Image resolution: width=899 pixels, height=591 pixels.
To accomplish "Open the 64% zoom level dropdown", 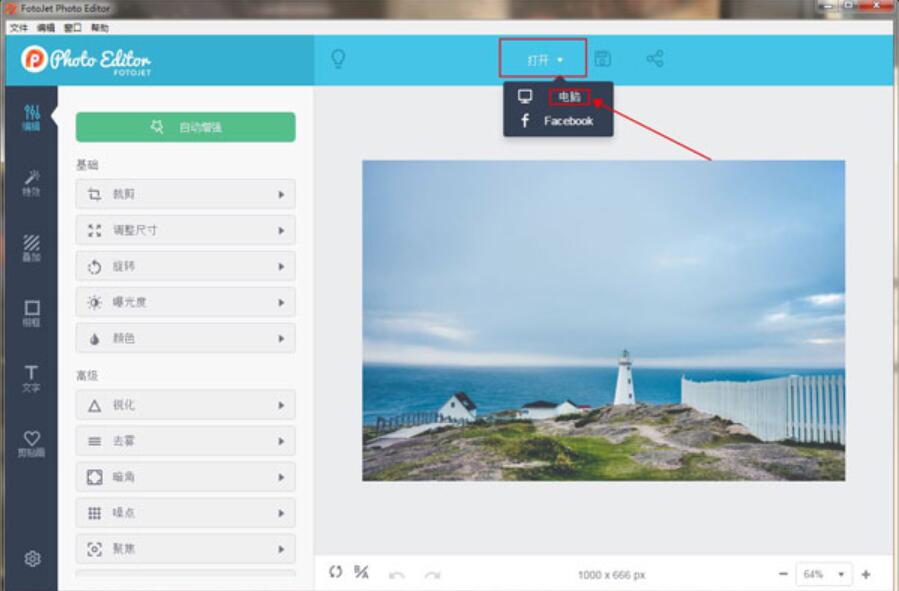I will click(x=820, y=573).
